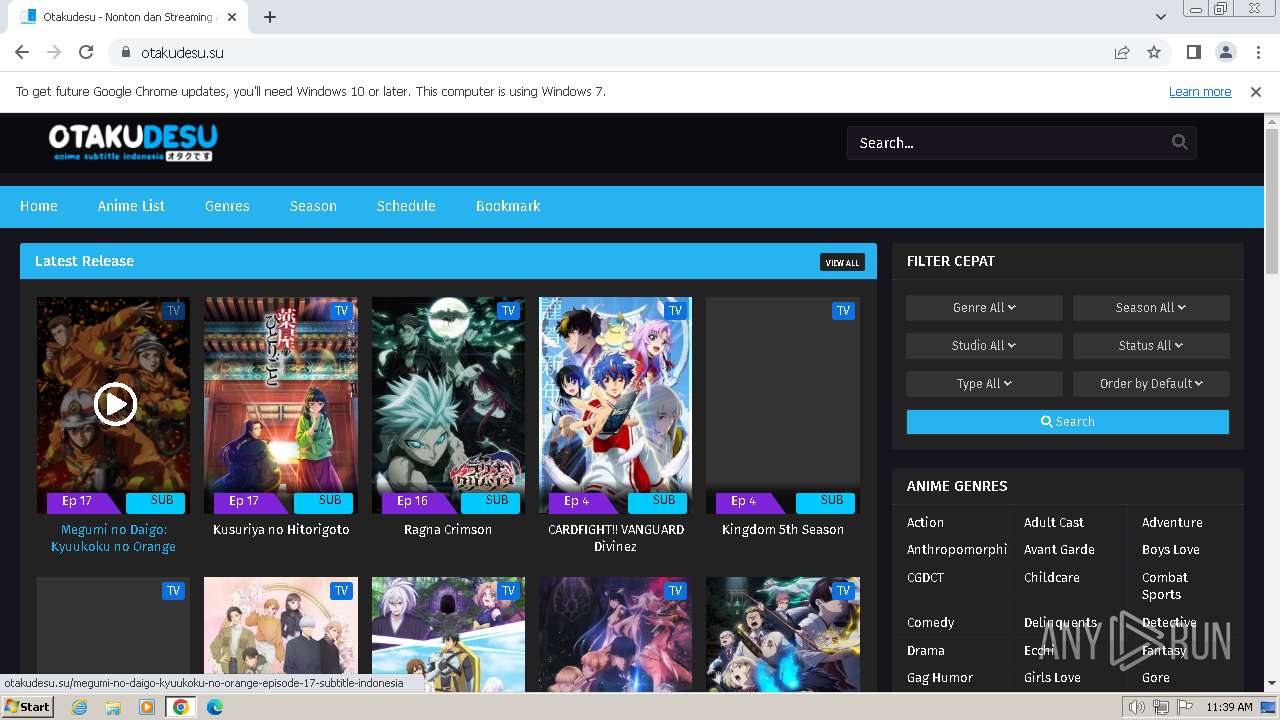
Task: Select the Boys Love genre
Action: 1171,550
